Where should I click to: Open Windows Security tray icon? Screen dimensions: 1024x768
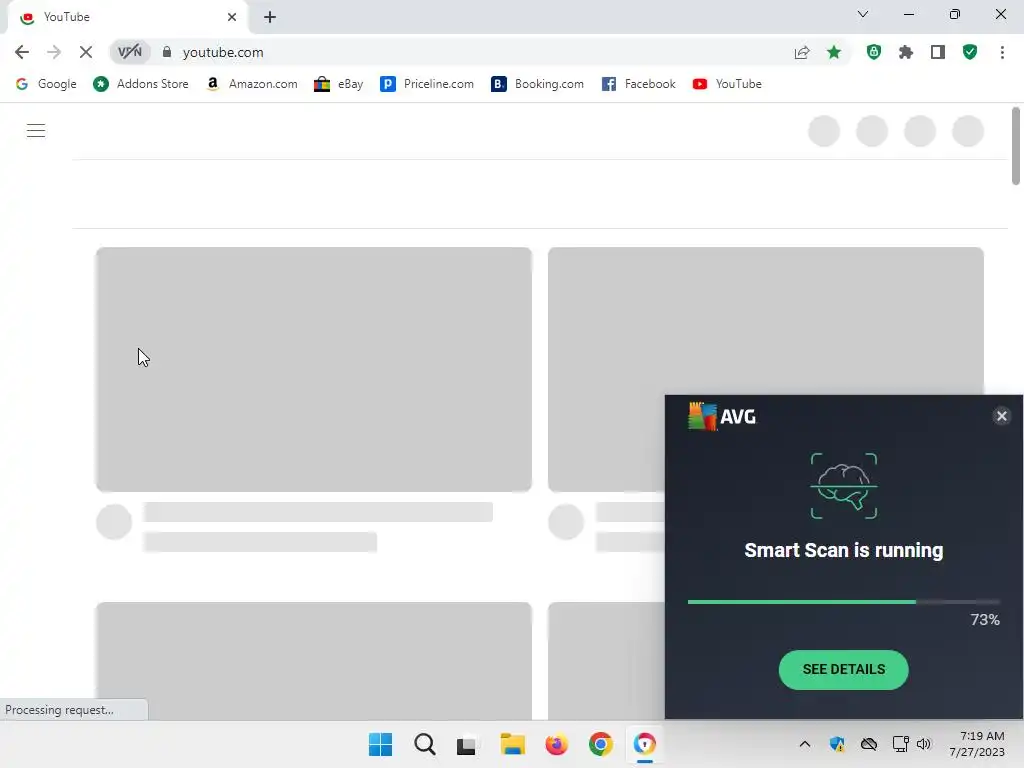tap(837, 744)
